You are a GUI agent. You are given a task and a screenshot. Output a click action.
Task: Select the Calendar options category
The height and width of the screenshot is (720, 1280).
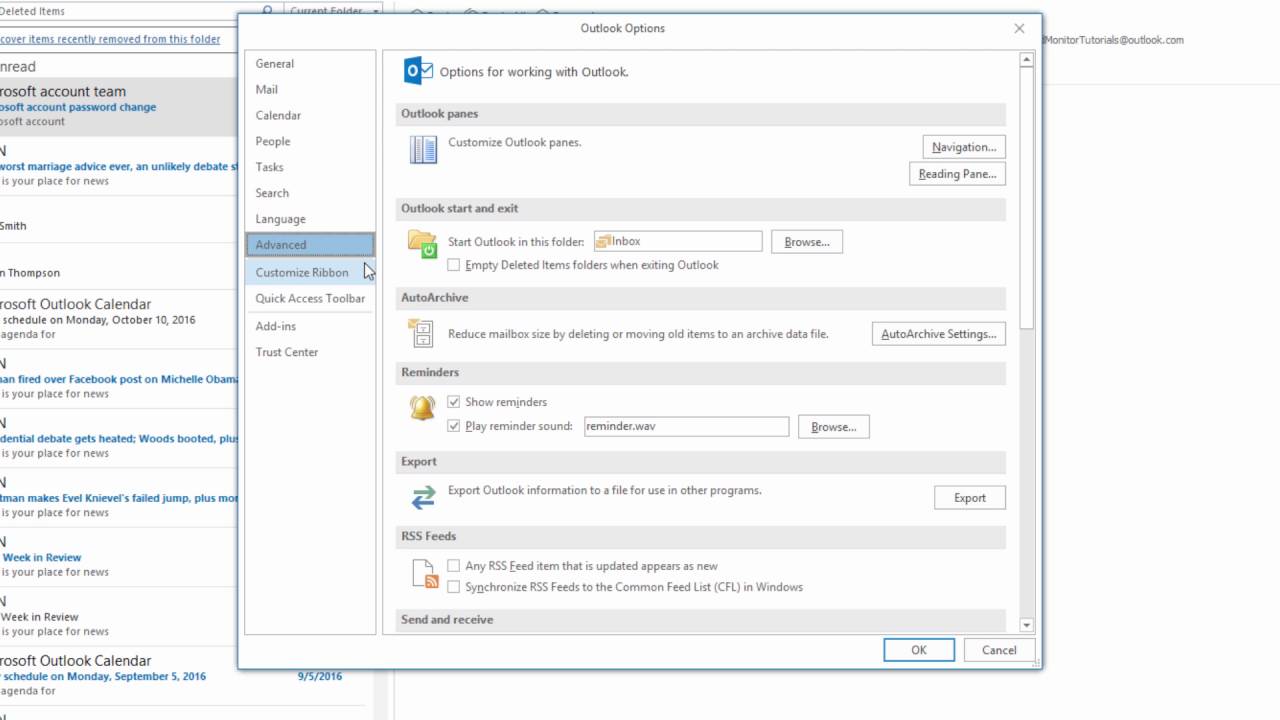(310, 115)
